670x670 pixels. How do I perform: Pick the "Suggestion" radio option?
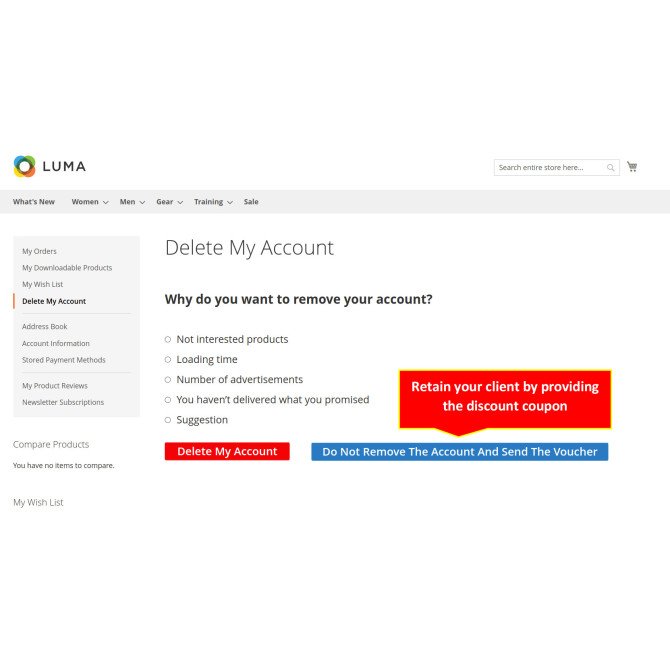point(168,420)
